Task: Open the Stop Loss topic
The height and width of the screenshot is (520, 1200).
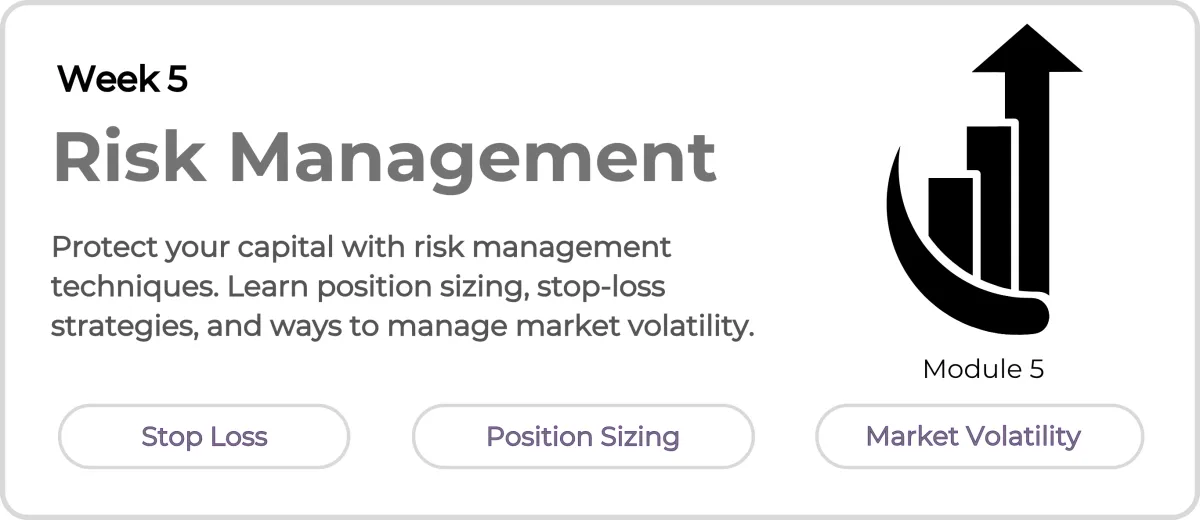Action: click(x=204, y=437)
